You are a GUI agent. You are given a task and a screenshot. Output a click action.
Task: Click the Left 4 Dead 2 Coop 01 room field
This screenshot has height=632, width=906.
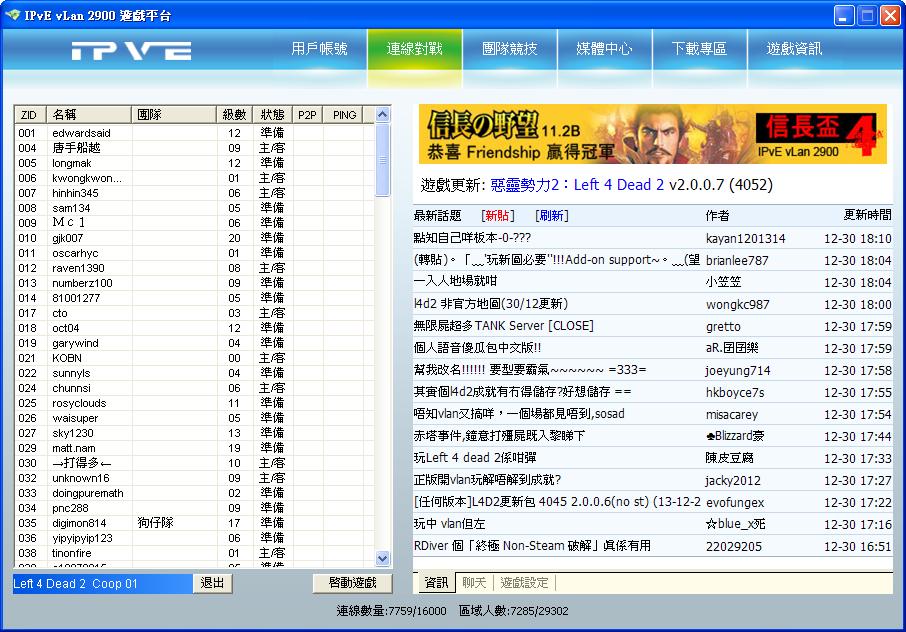coord(101,583)
